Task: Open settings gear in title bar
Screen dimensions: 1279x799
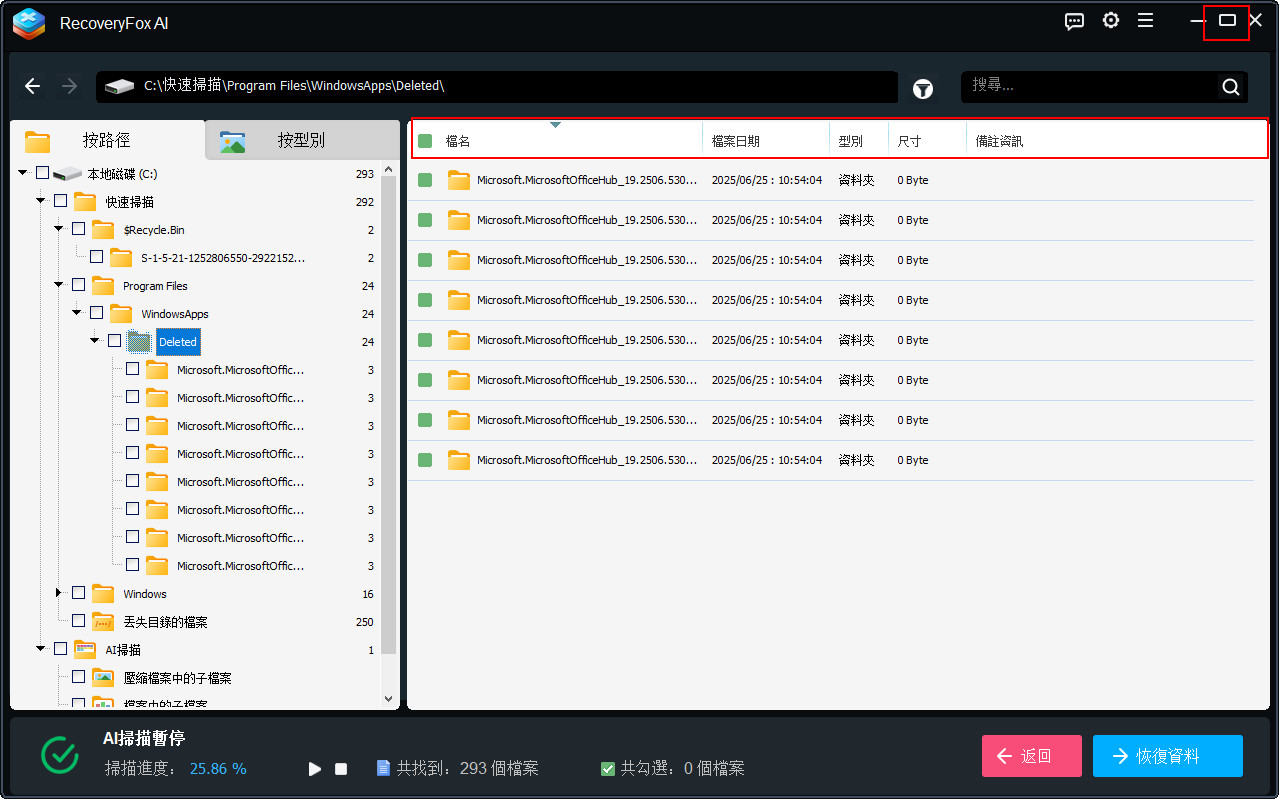Action: [1110, 21]
